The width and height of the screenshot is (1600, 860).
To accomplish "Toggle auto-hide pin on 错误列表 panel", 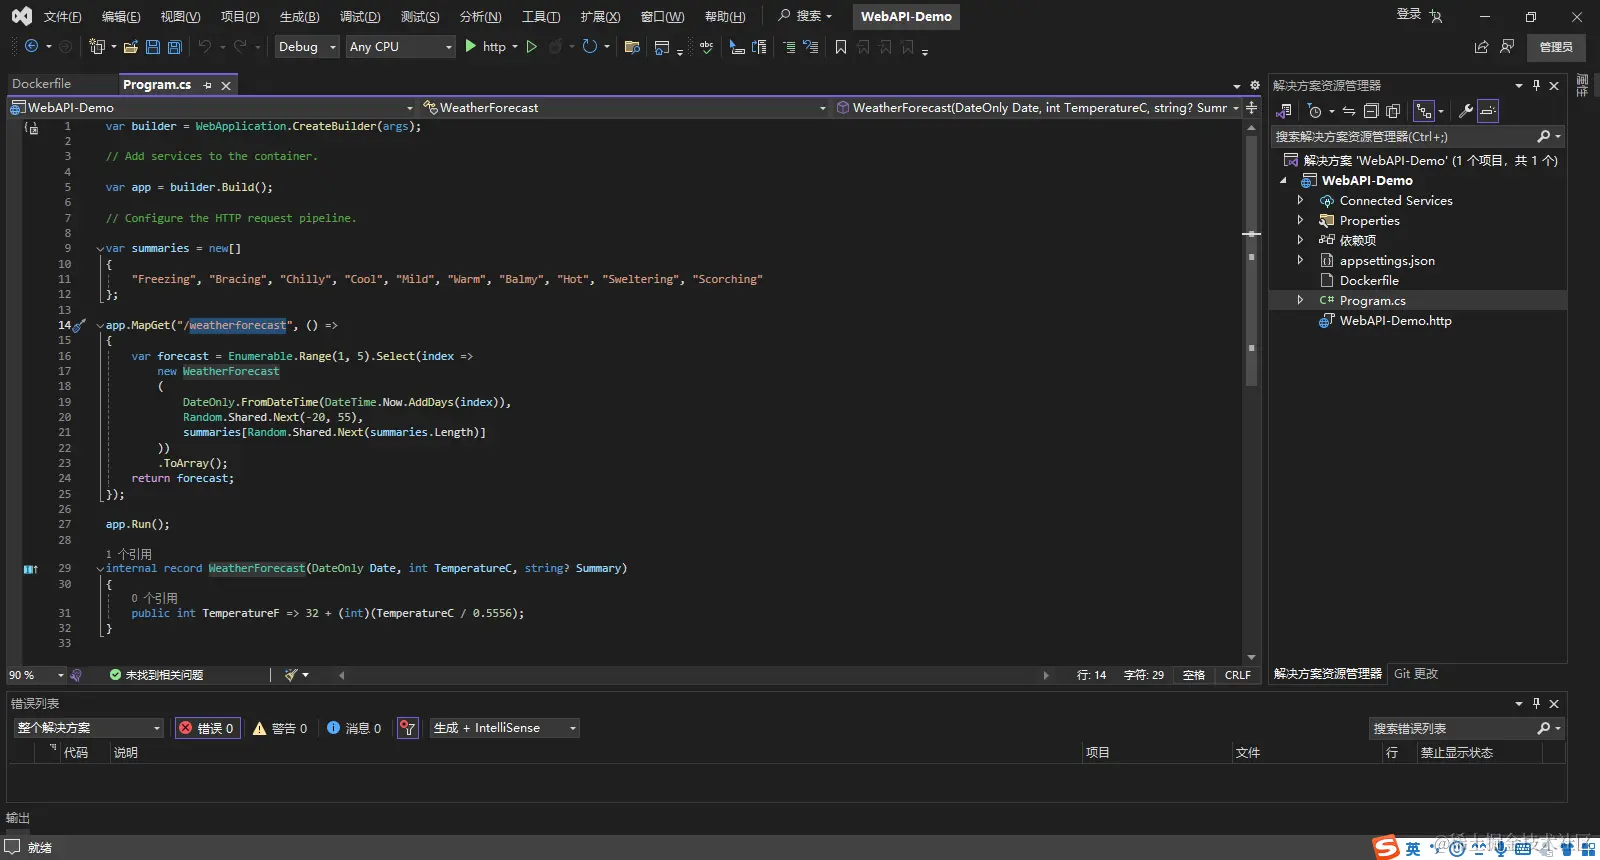I will click(1537, 703).
